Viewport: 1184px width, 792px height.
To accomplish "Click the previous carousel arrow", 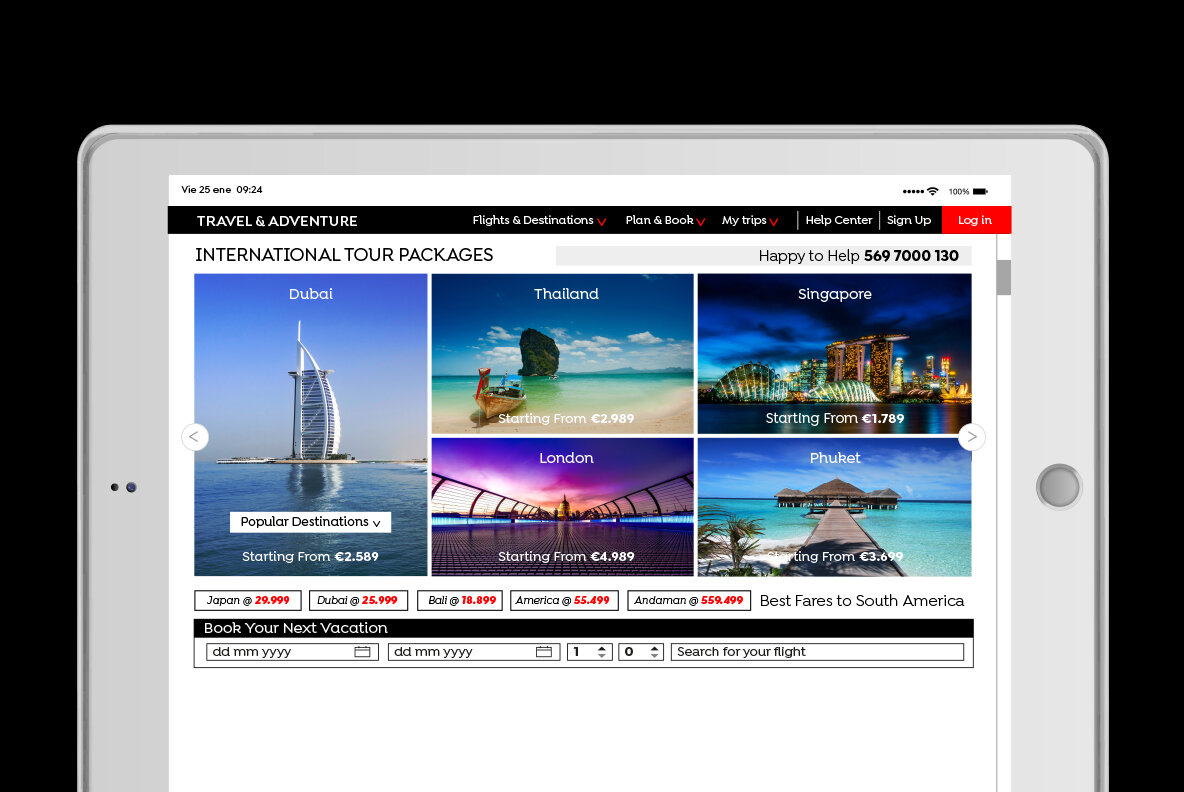I will pos(195,436).
